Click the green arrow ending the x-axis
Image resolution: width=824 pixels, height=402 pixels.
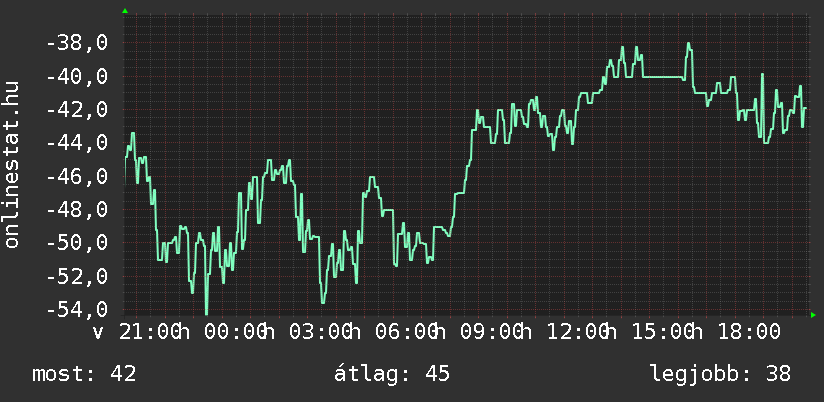coord(814,315)
